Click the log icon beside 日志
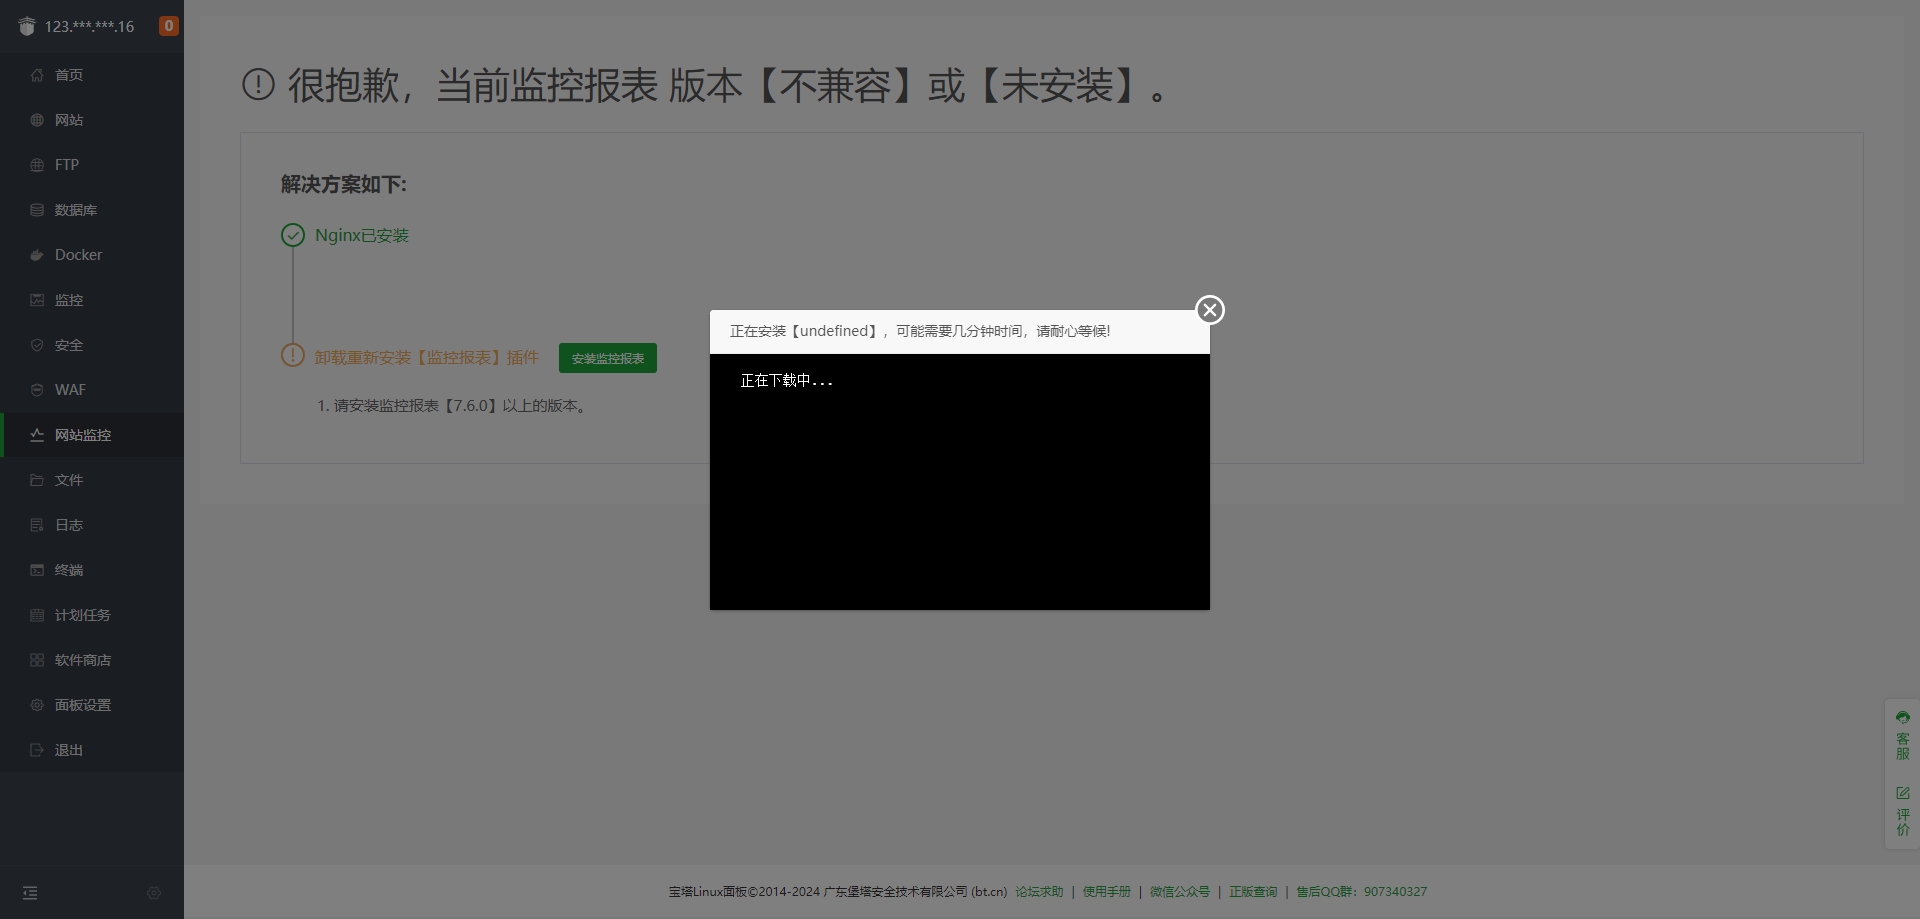 coord(37,525)
